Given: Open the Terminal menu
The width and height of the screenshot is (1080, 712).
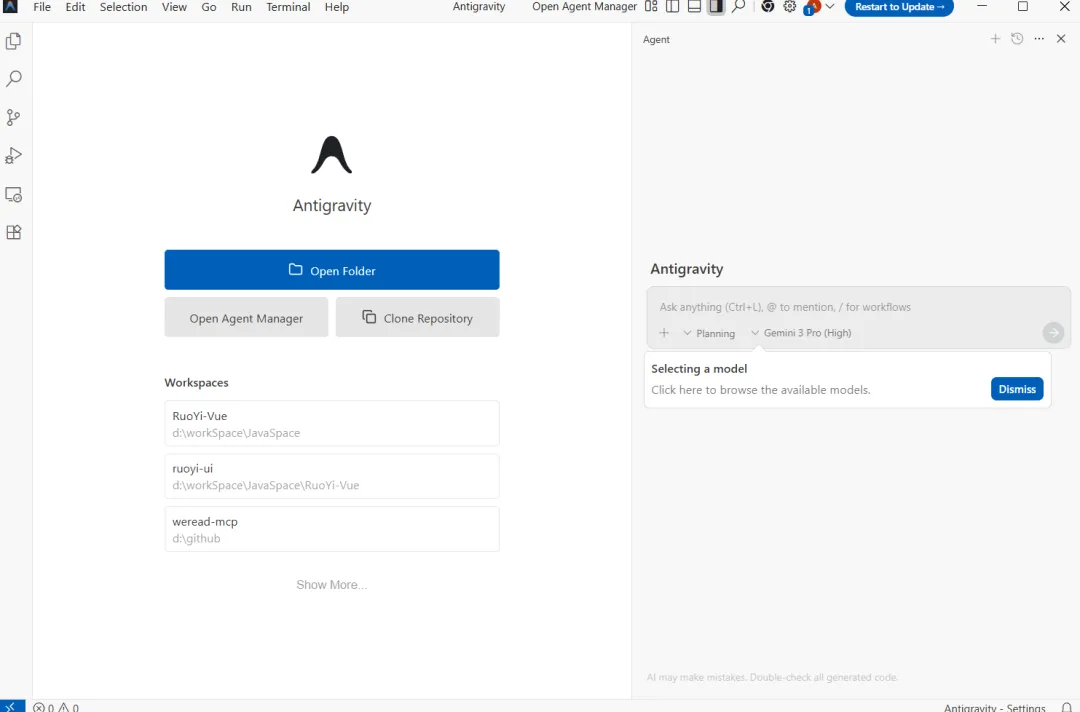Looking at the screenshot, I should pos(288,7).
